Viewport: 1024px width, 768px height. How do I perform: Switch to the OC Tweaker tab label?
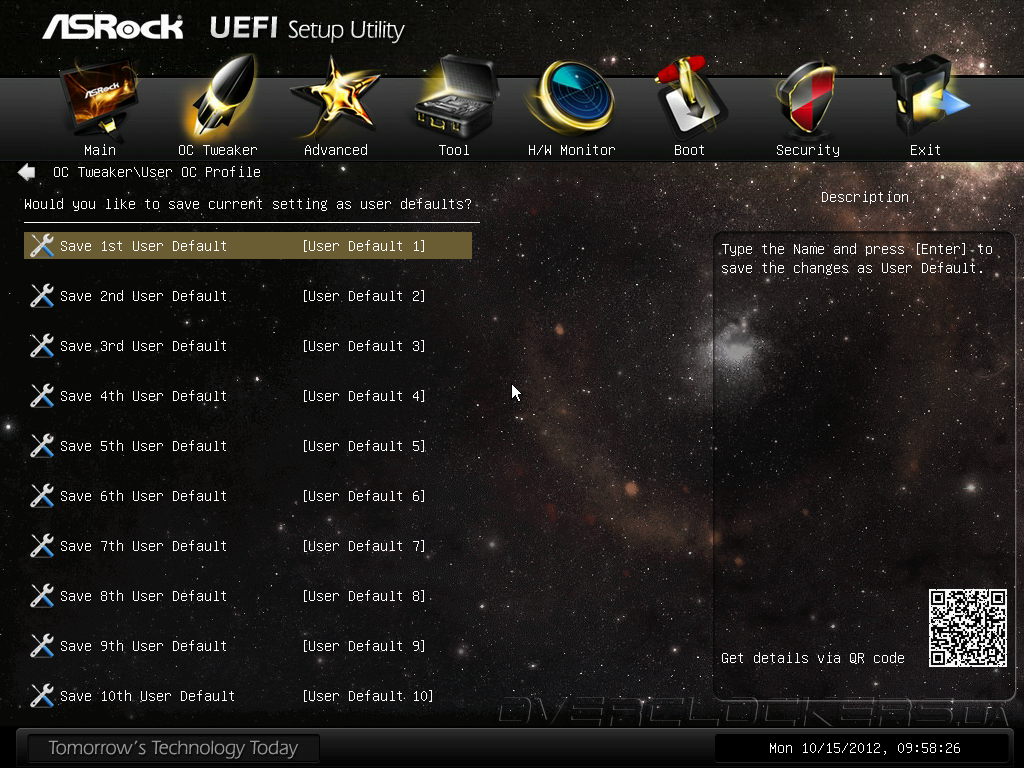218,150
